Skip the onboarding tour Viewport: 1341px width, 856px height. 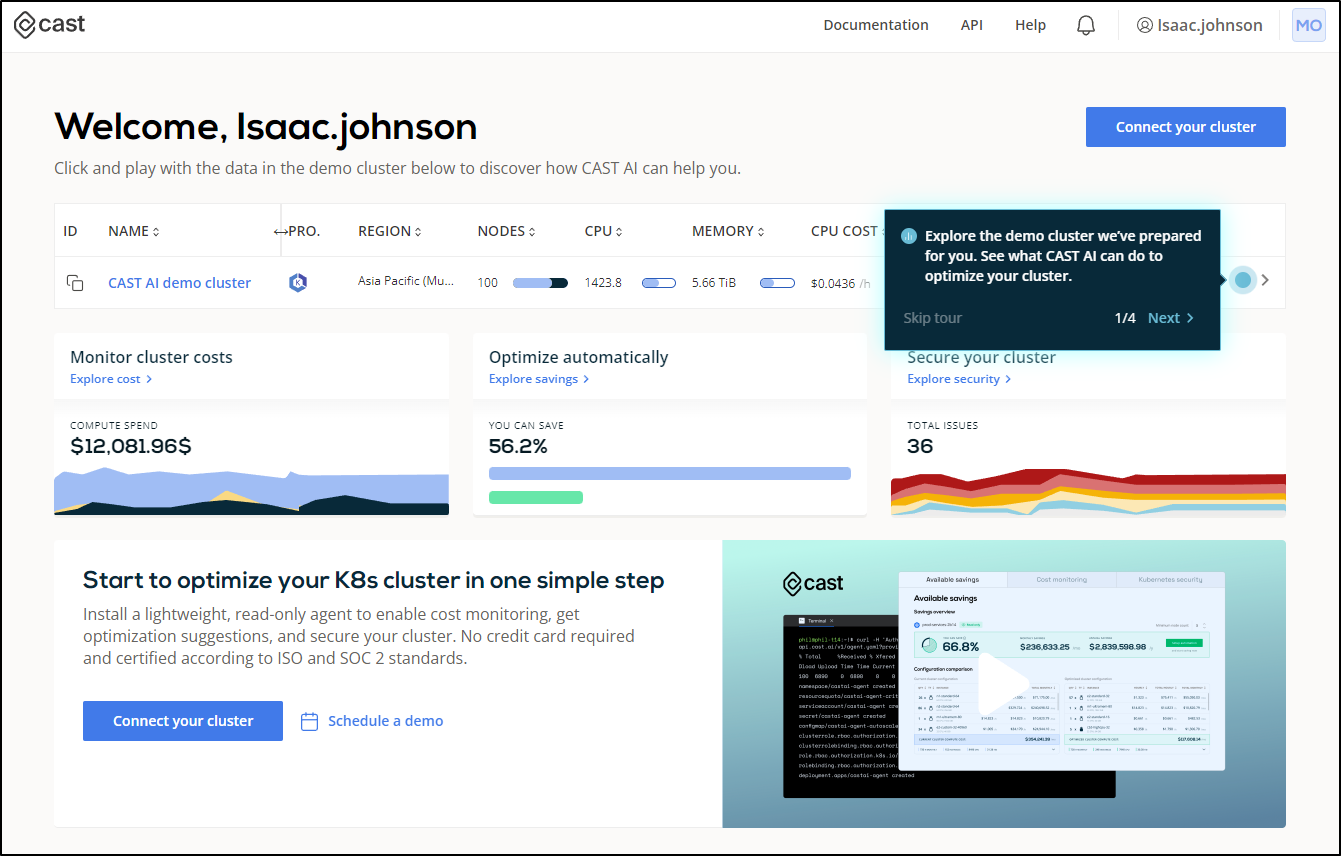[932, 318]
